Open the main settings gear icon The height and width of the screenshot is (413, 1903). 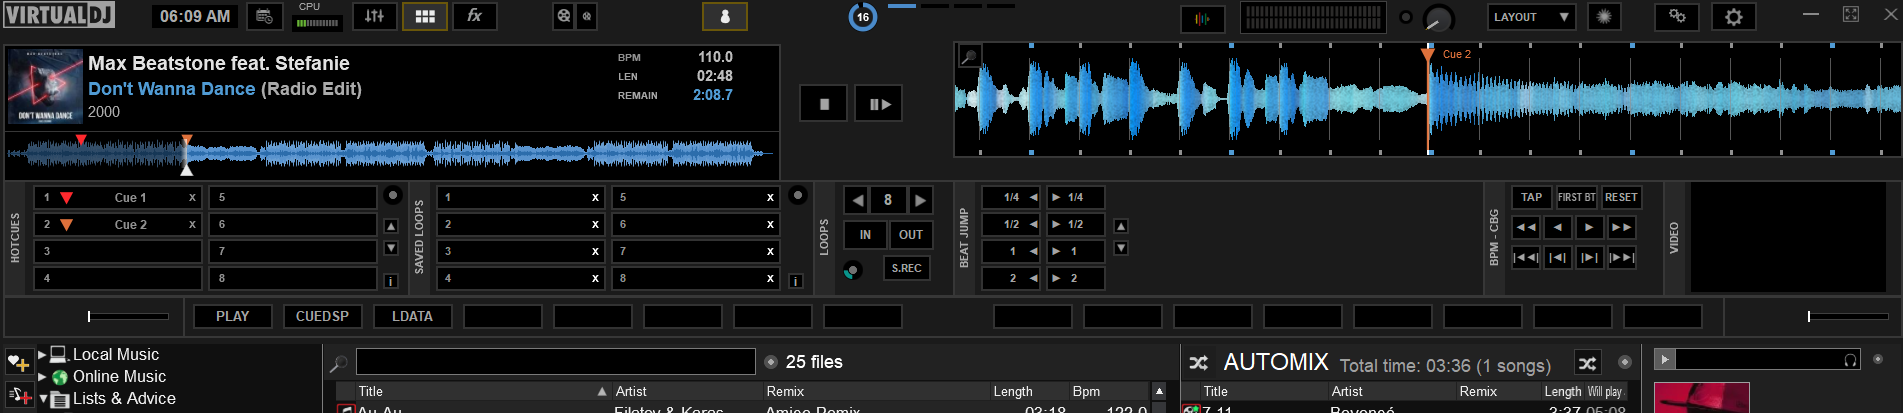(1734, 17)
